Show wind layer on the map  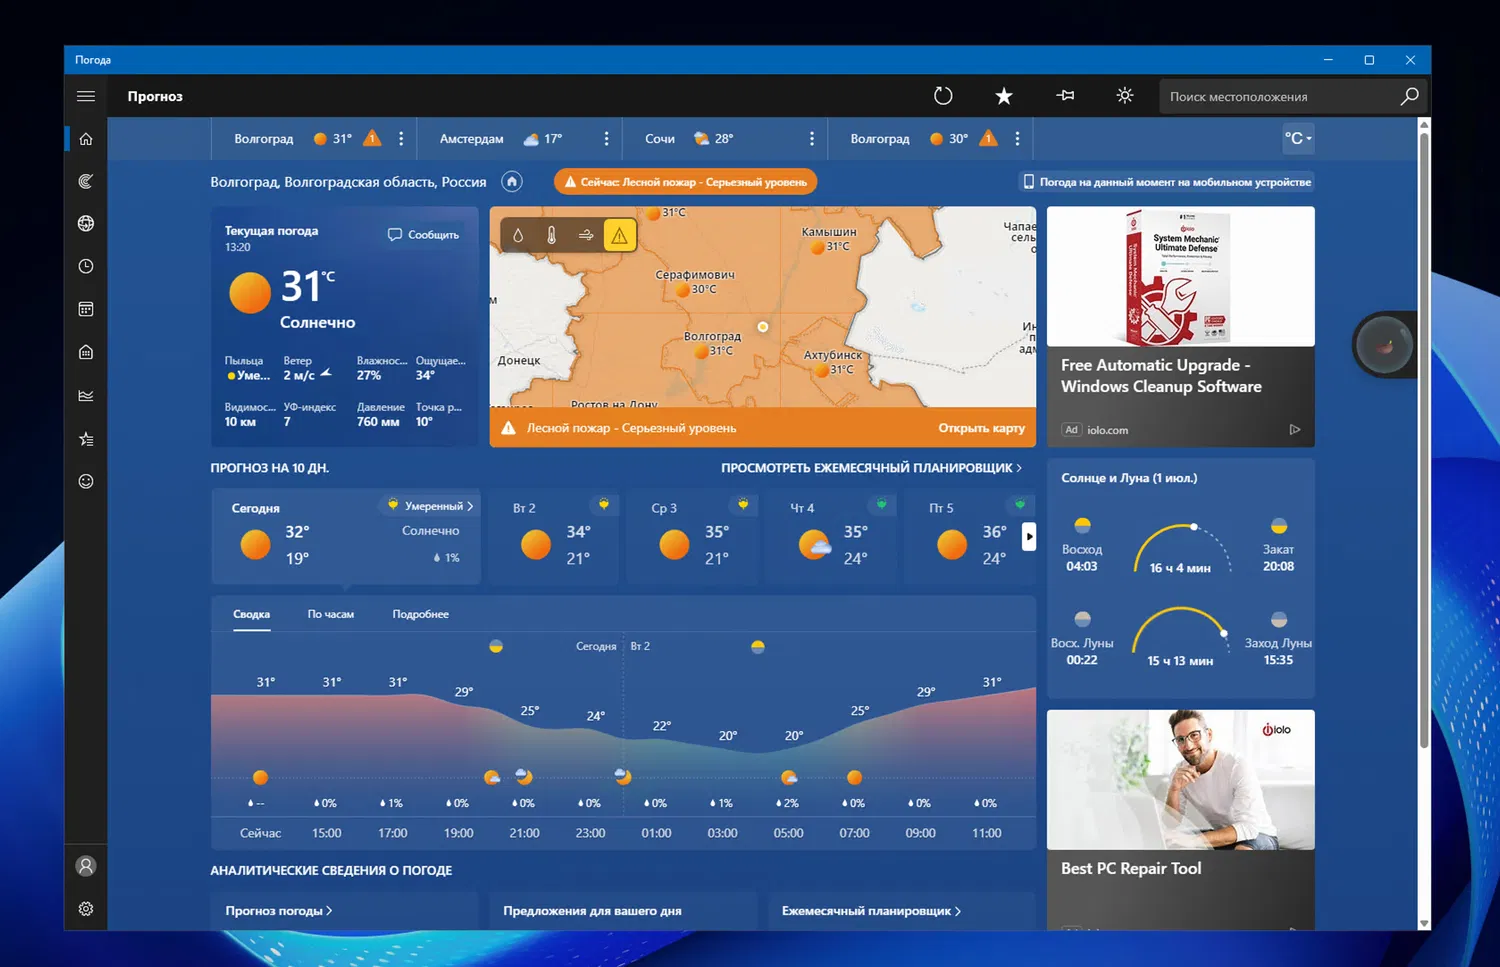586,235
